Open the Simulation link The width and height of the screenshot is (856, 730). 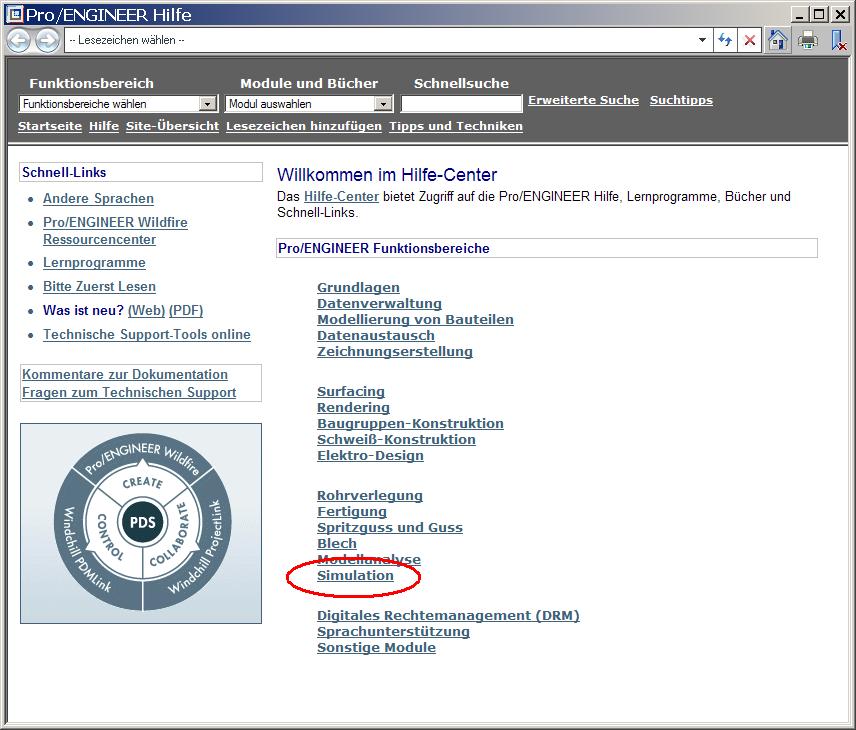(x=355, y=575)
